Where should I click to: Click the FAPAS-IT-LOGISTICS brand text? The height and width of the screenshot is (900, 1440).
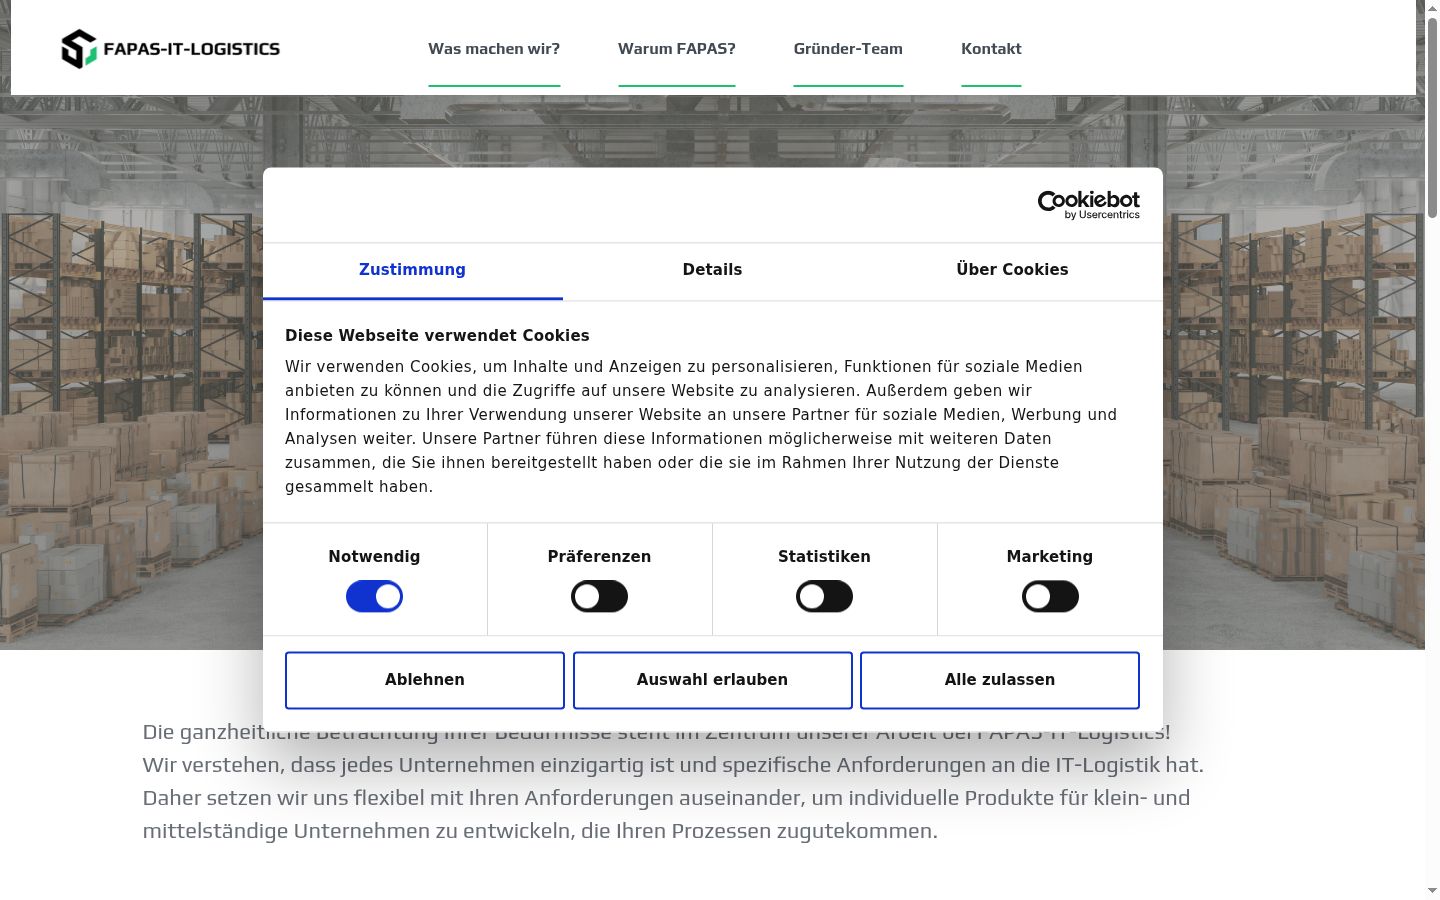coord(192,49)
